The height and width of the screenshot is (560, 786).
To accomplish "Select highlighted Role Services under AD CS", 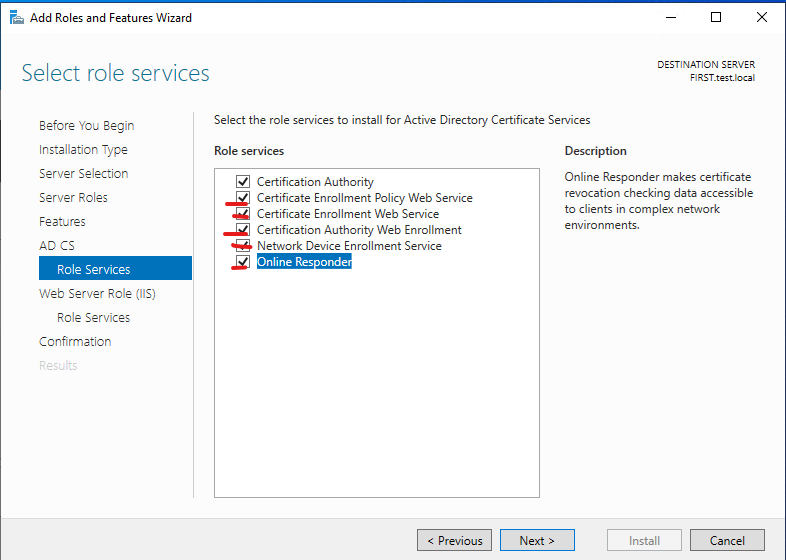I will [115, 268].
